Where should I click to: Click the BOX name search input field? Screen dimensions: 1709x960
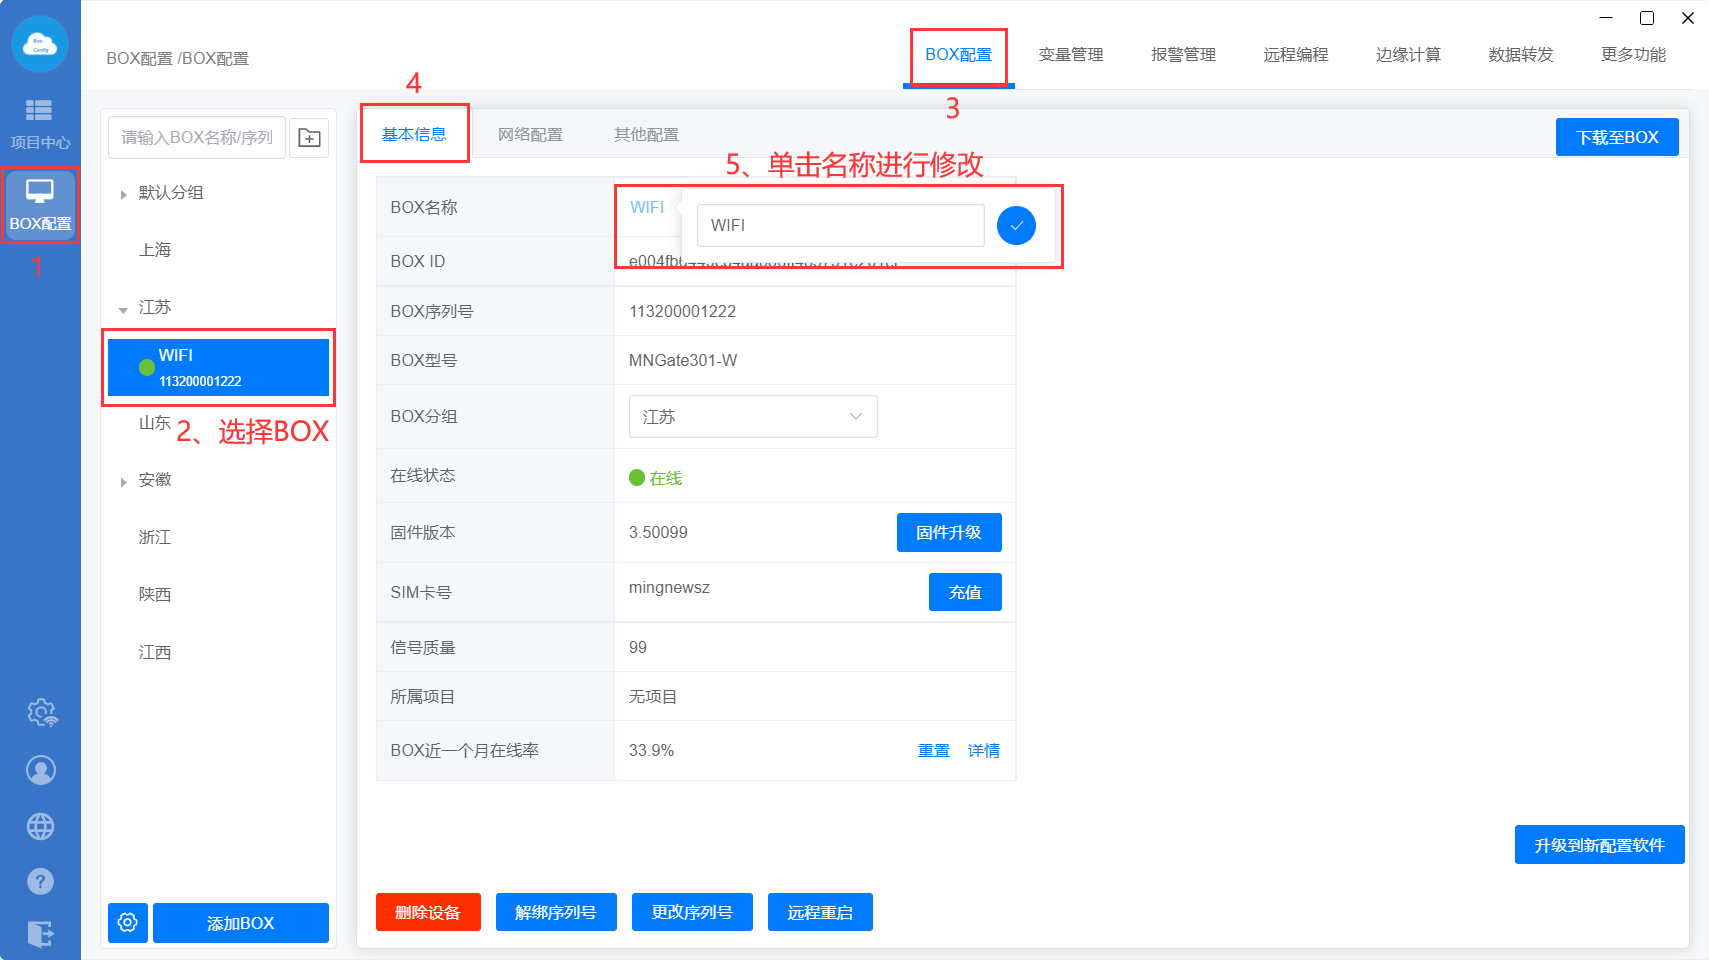click(x=197, y=138)
